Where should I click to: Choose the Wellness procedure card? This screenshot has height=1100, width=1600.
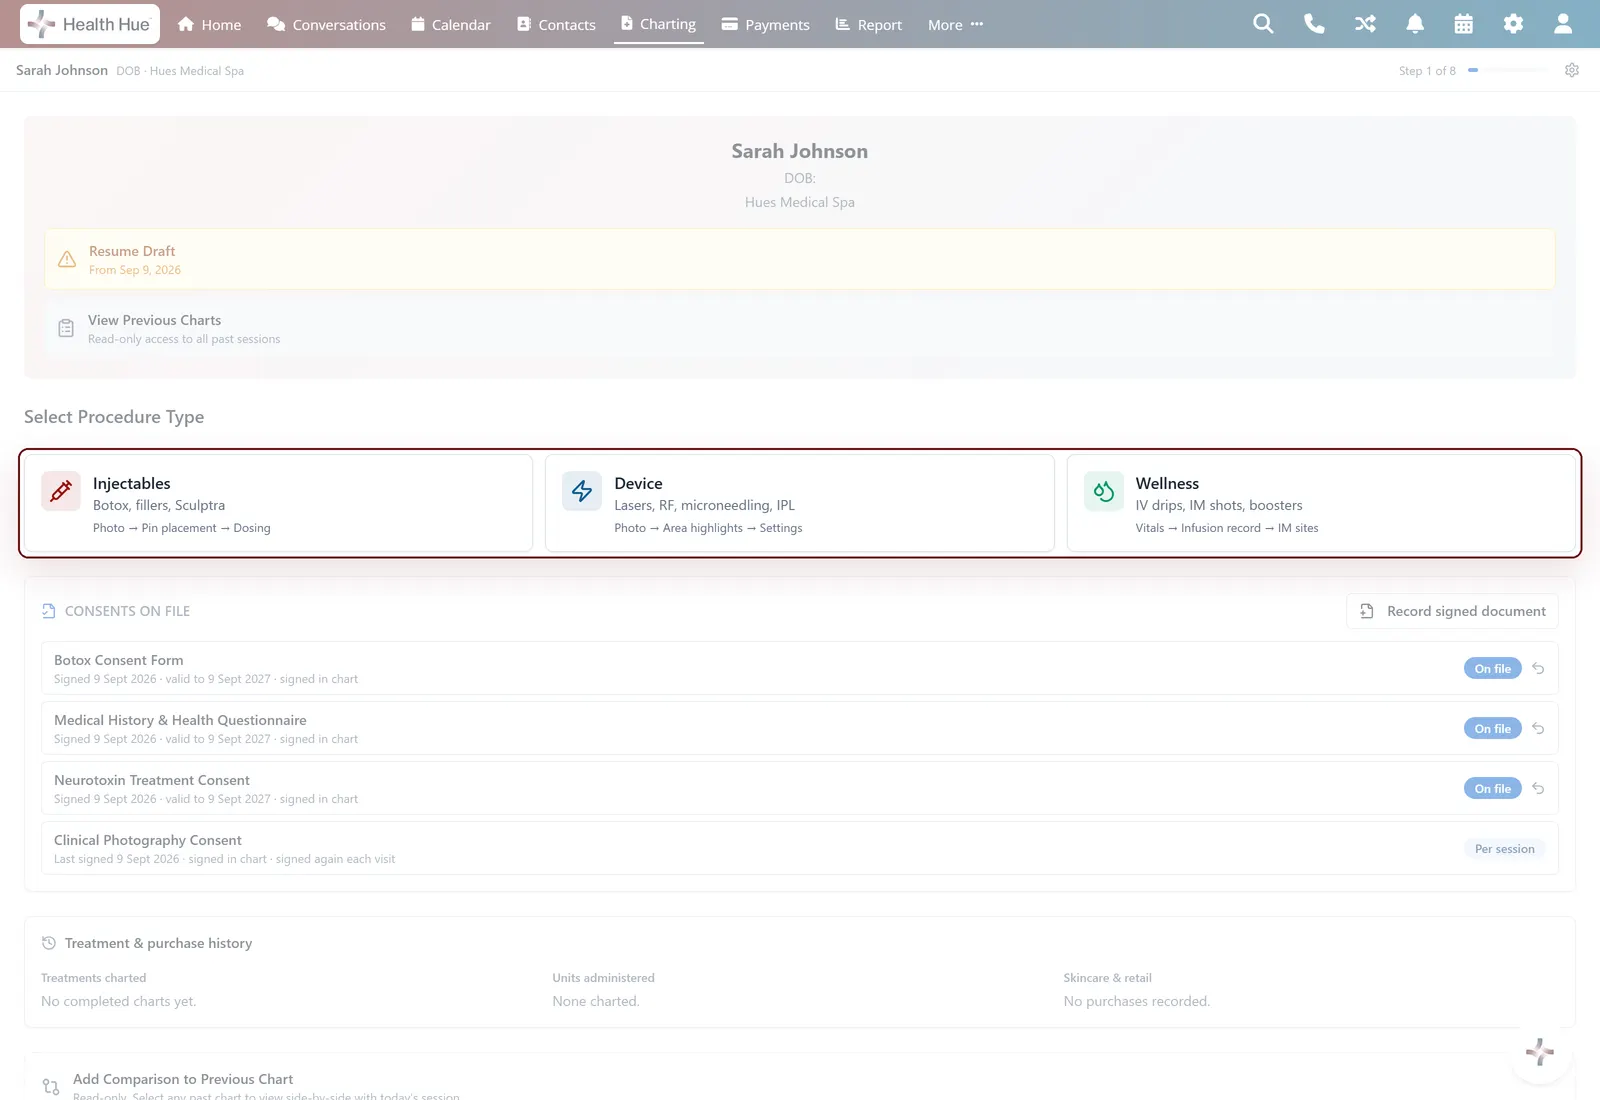click(x=1321, y=503)
